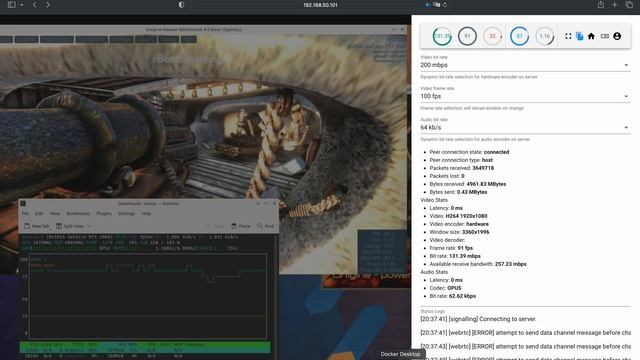
Task: Open Plugins menu in Konsole window
Action: (x=104, y=213)
